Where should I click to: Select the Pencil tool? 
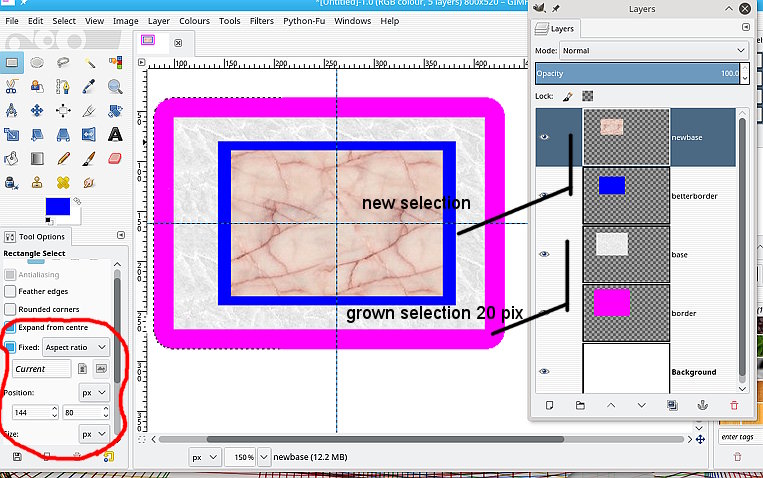[x=63, y=159]
